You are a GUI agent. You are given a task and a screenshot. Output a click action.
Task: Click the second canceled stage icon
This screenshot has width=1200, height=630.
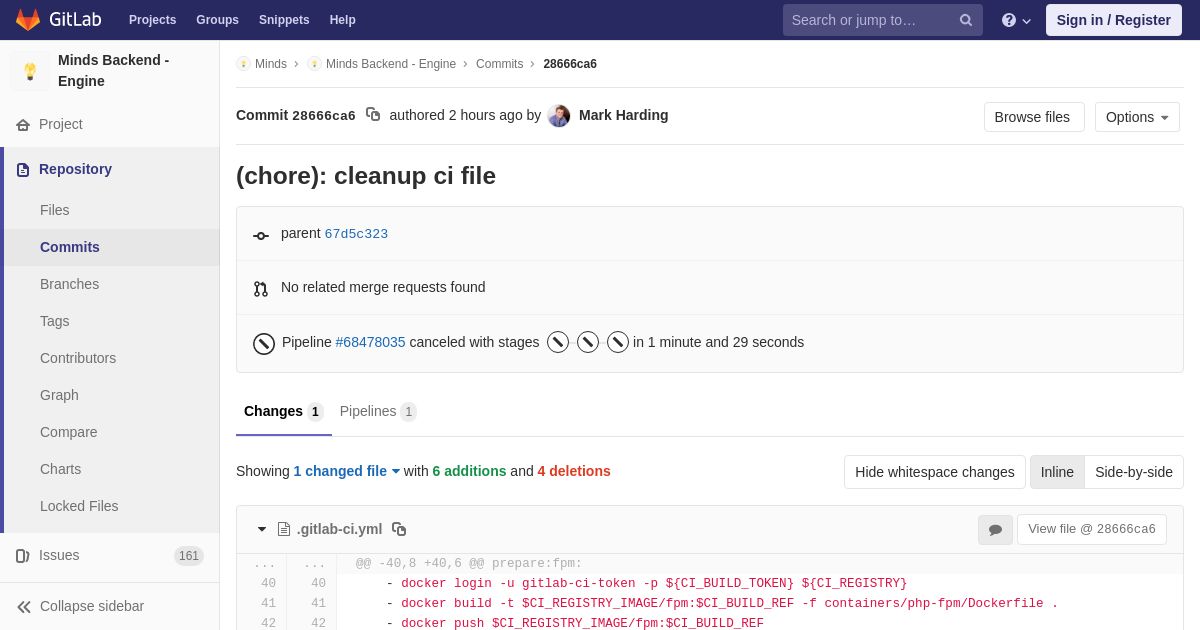point(588,342)
